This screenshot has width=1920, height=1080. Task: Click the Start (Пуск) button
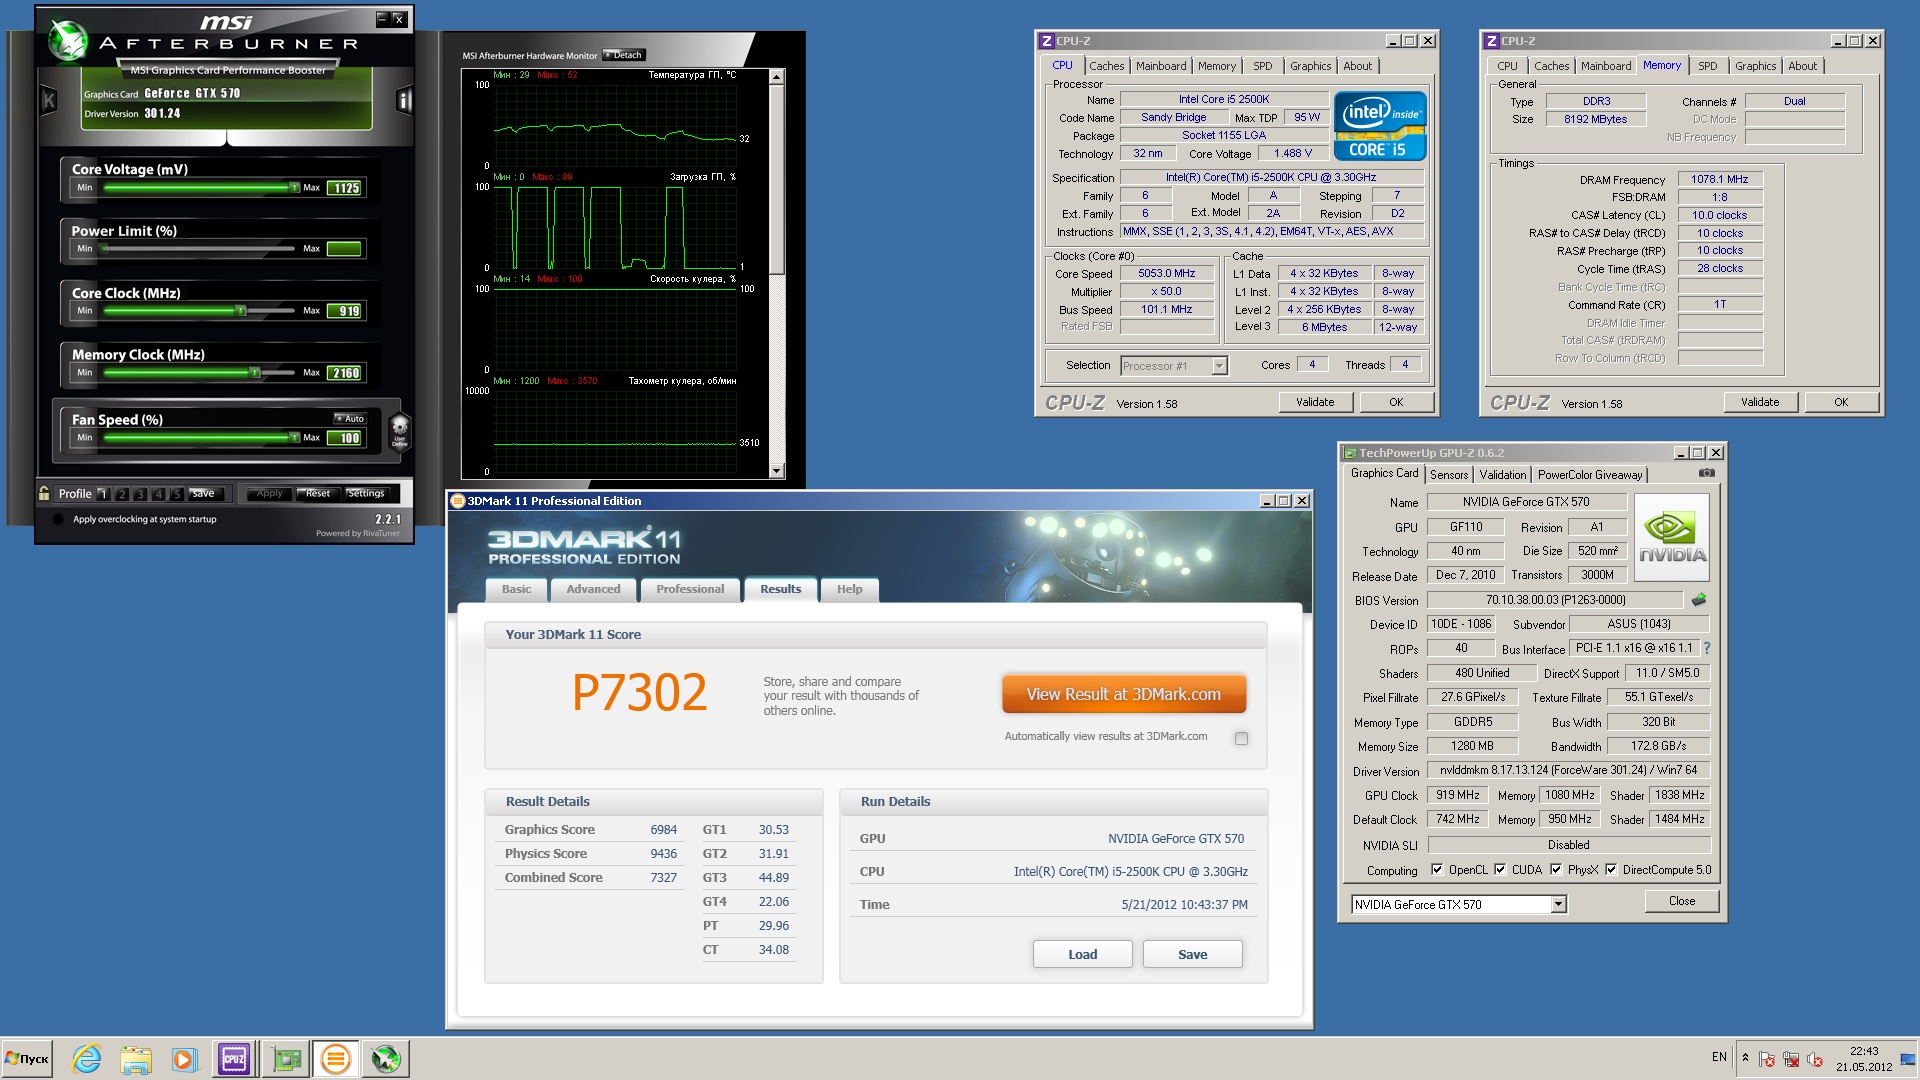(28, 1059)
